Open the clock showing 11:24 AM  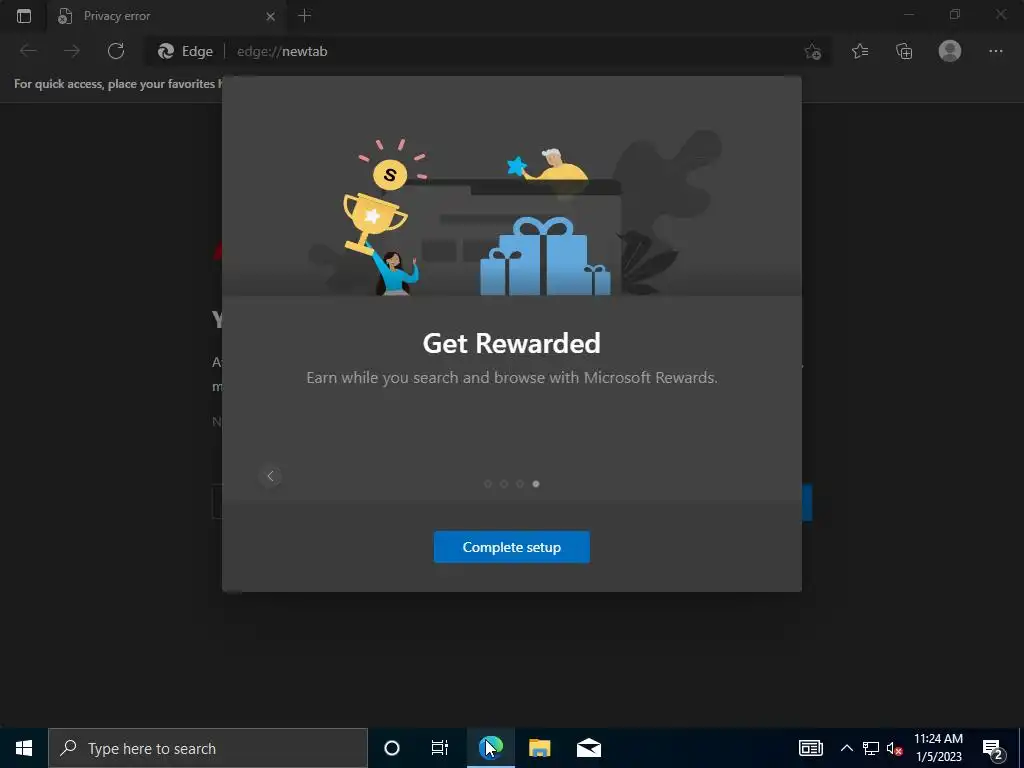click(x=938, y=748)
